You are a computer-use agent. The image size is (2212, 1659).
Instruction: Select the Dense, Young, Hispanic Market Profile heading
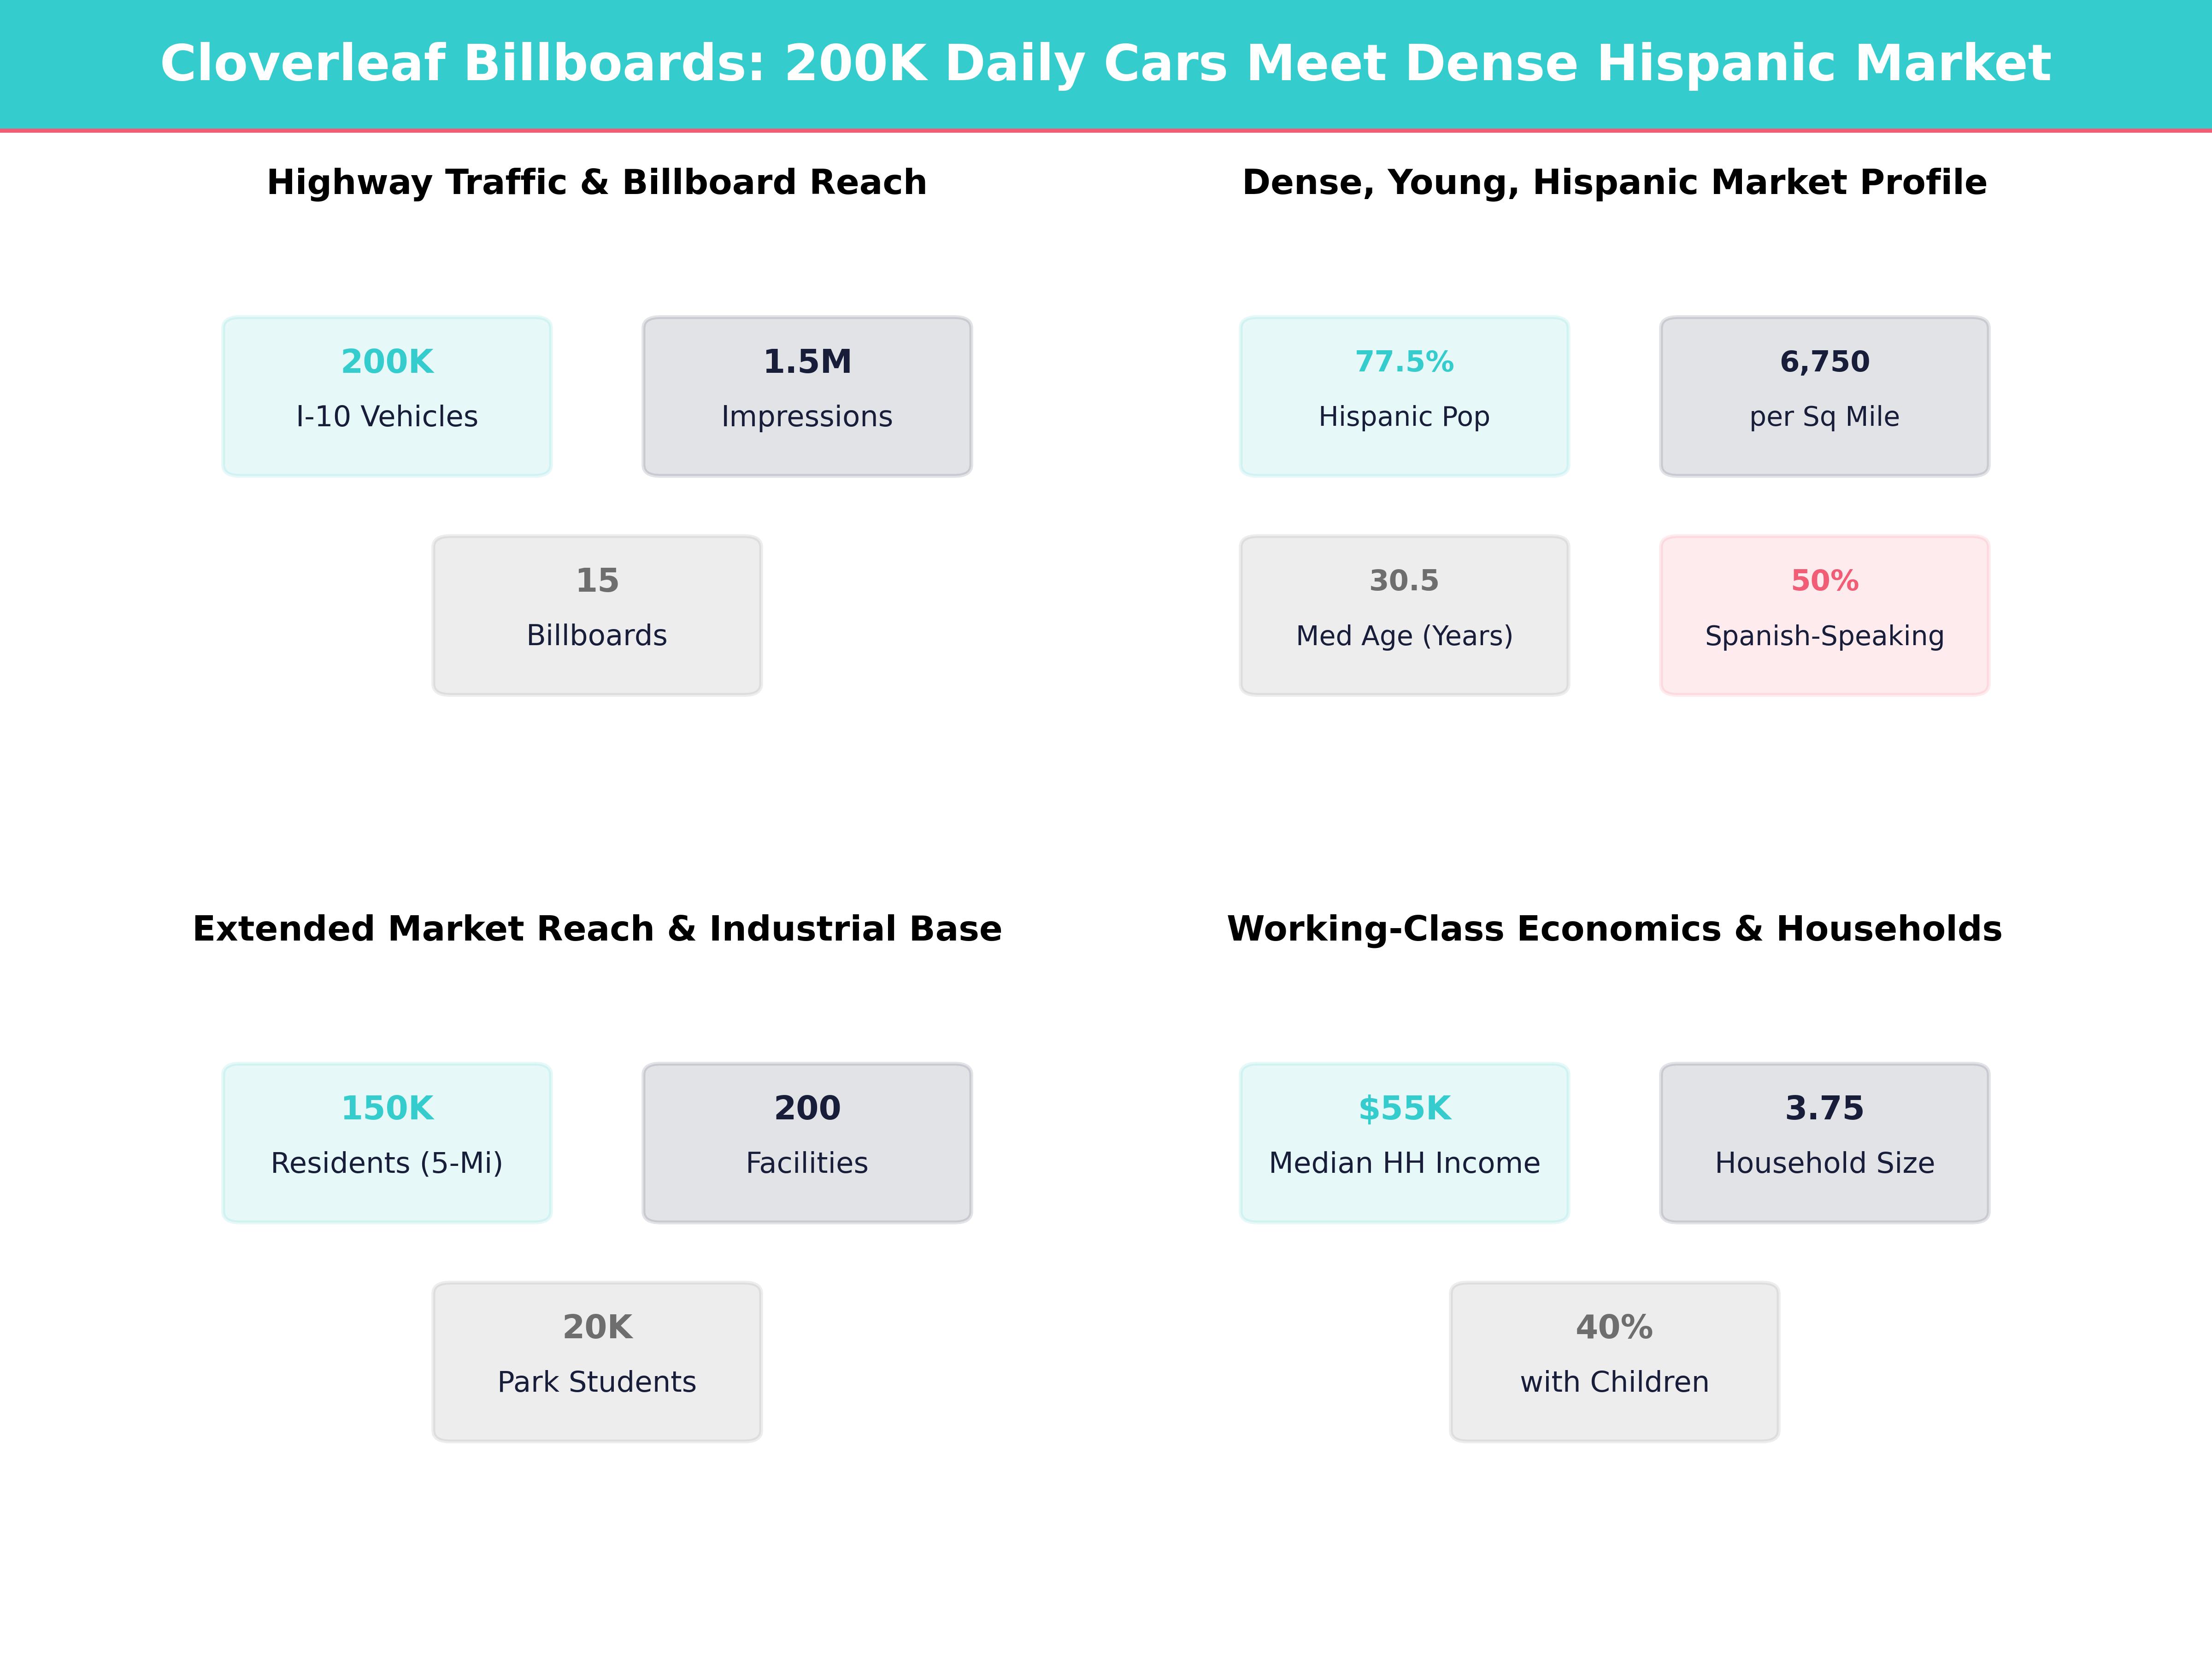point(1614,182)
